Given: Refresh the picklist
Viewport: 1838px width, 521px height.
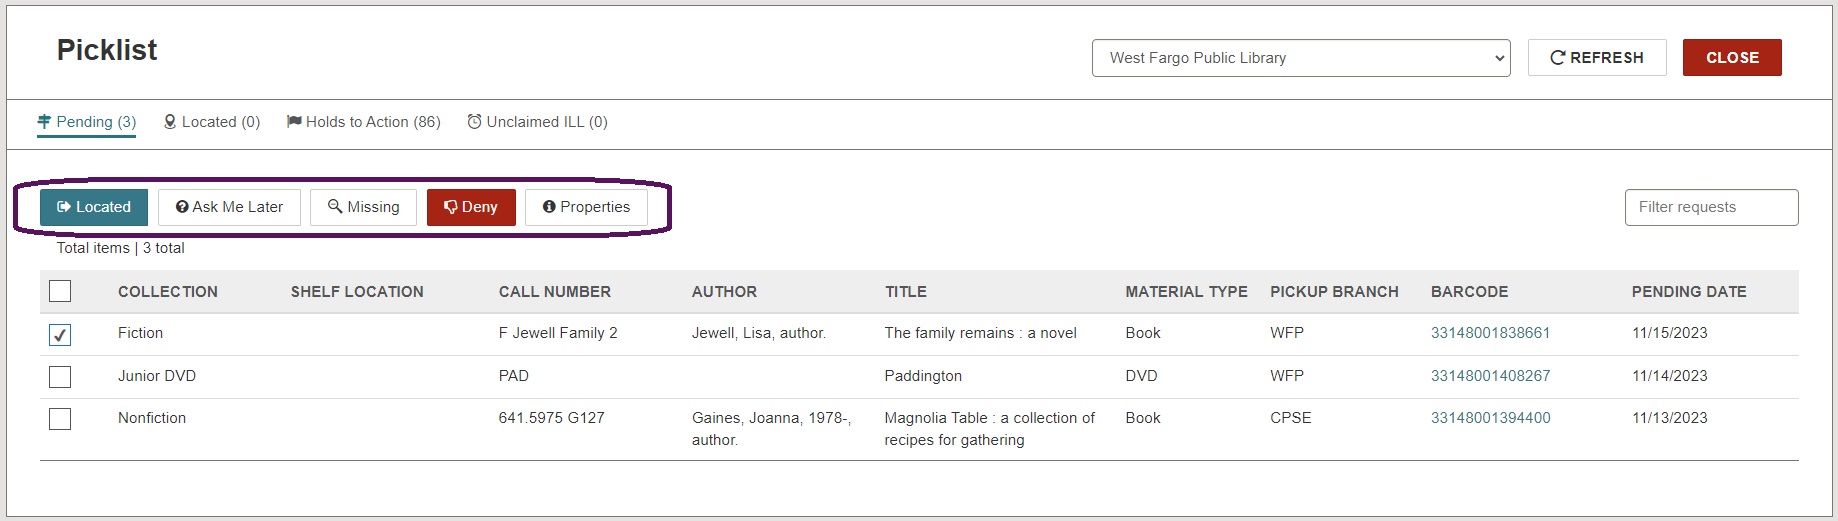Looking at the screenshot, I should pos(1597,58).
